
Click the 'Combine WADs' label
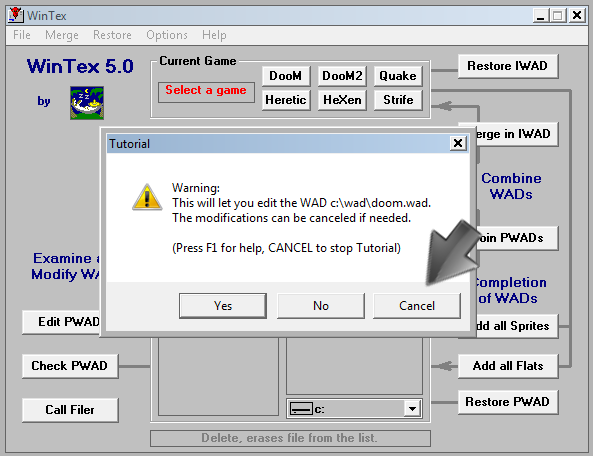511,186
